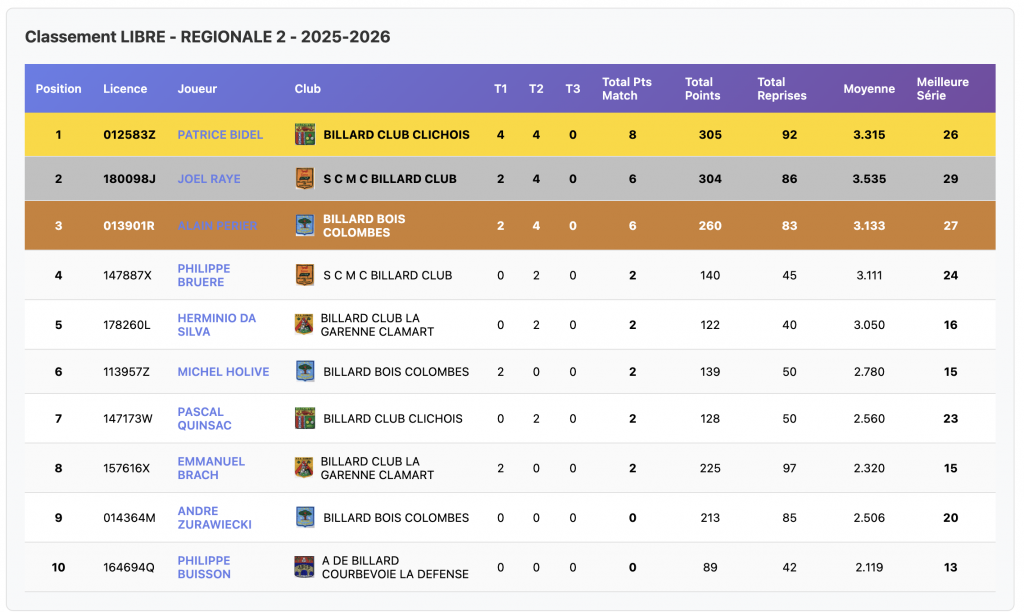1024x612 pixels.
Task: Click the Position column header
Action: click(59, 89)
